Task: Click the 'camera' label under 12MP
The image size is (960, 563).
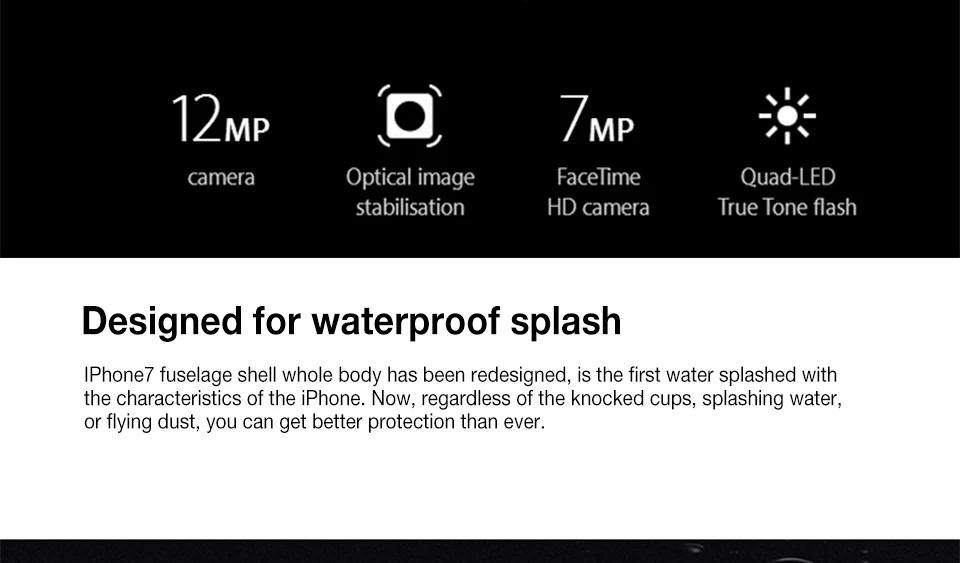Action: (221, 177)
